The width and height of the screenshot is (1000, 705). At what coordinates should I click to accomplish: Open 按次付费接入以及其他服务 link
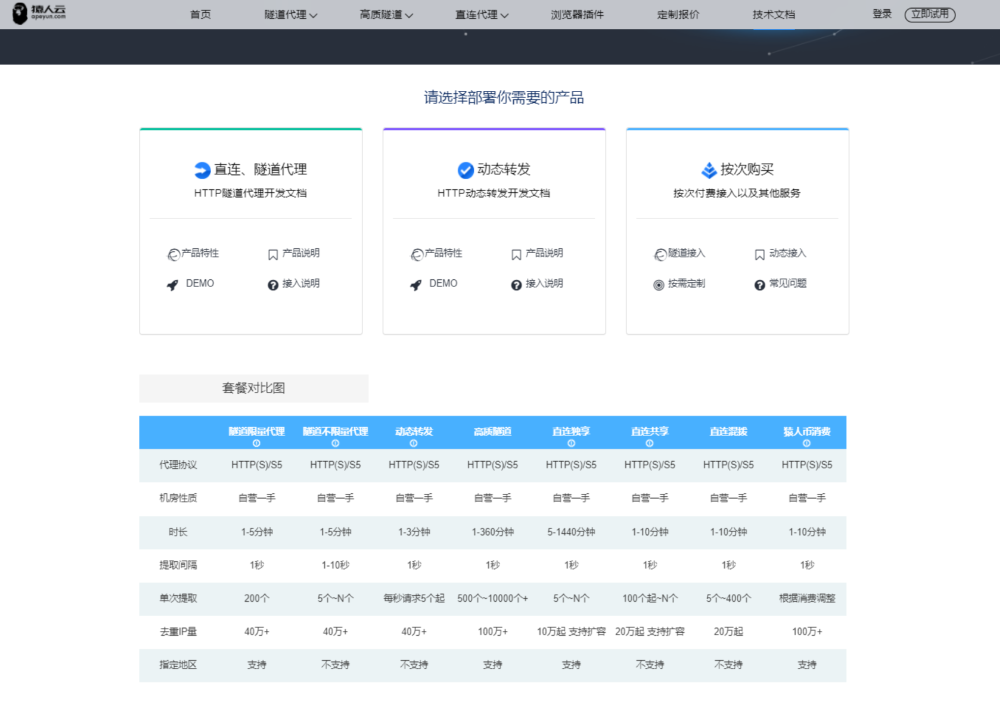point(737,193)
